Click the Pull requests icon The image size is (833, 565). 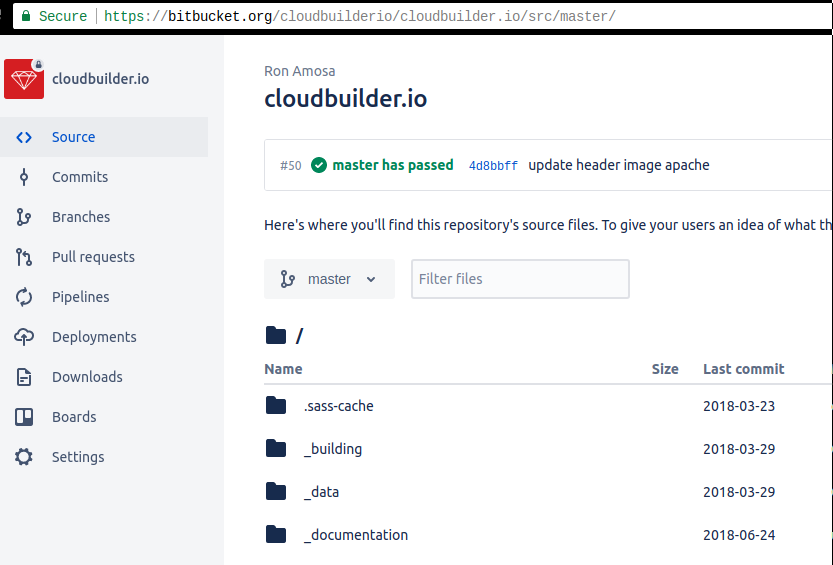coord(24,257)
